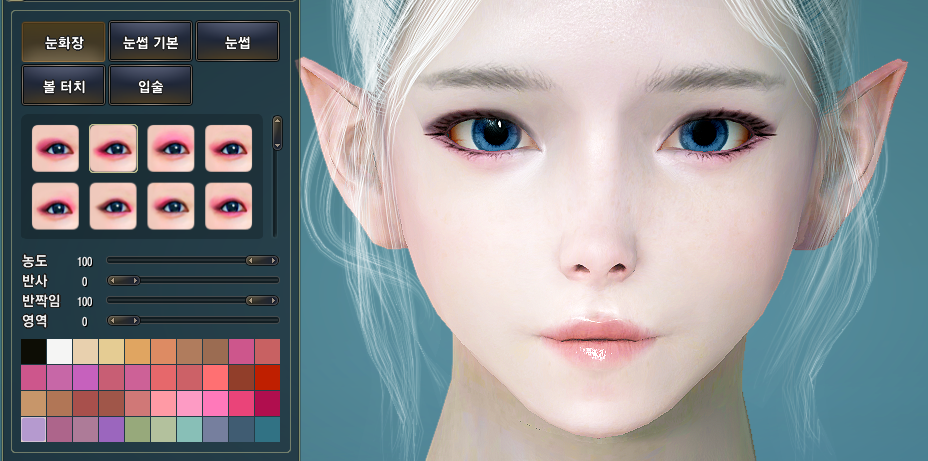Select the highlighted second eye makeup preset
This screenshot has width=928, height=461.
(x=113, y=149)
